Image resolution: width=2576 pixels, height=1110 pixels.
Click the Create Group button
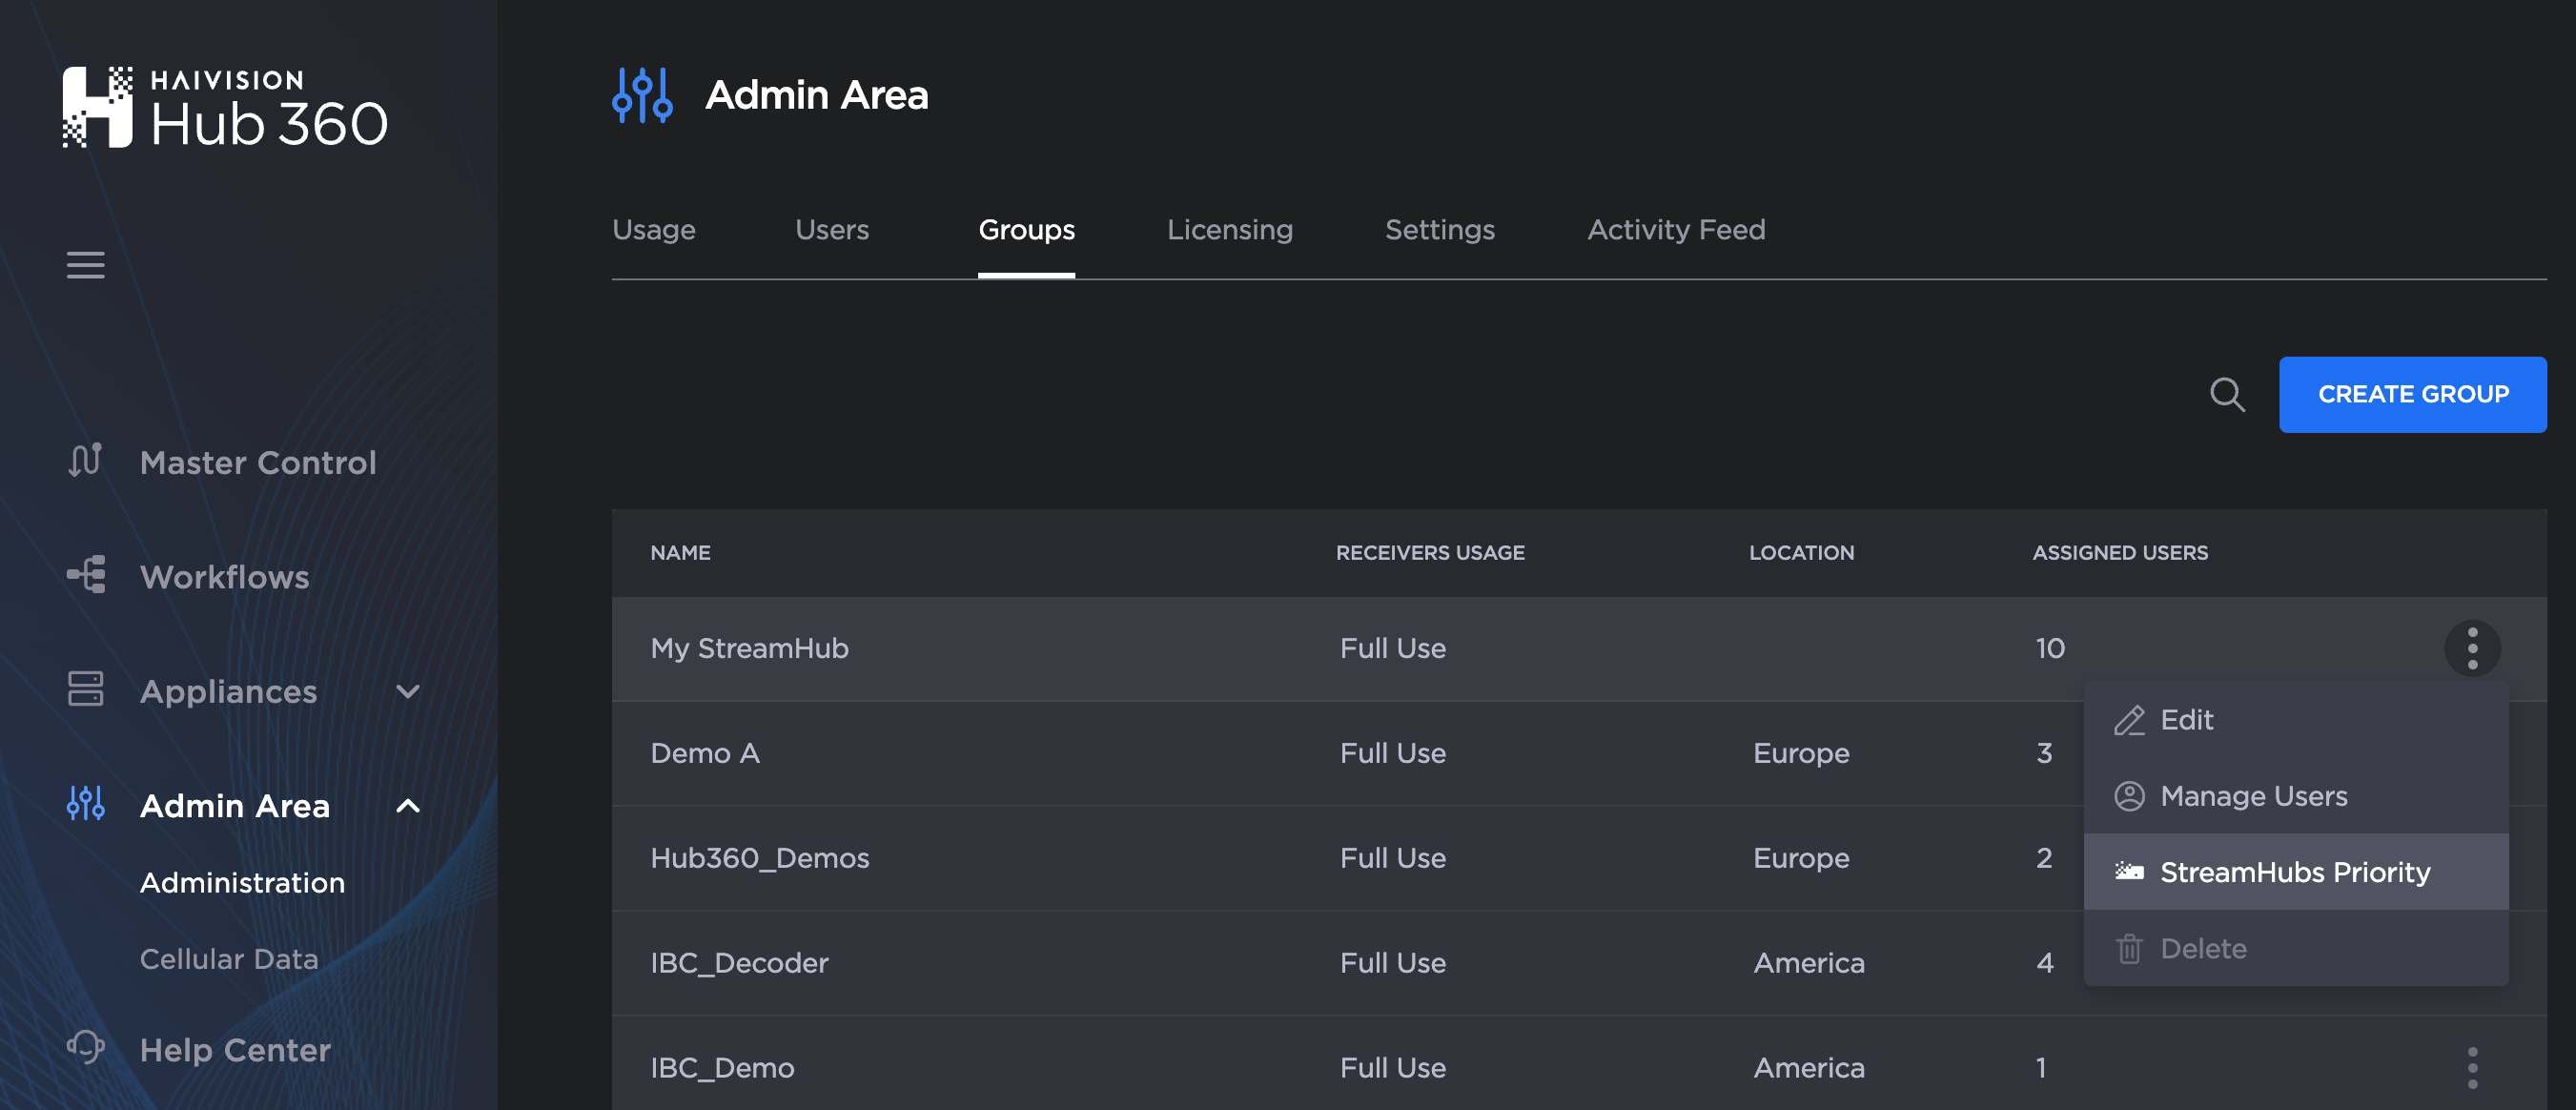[2411, 394]
